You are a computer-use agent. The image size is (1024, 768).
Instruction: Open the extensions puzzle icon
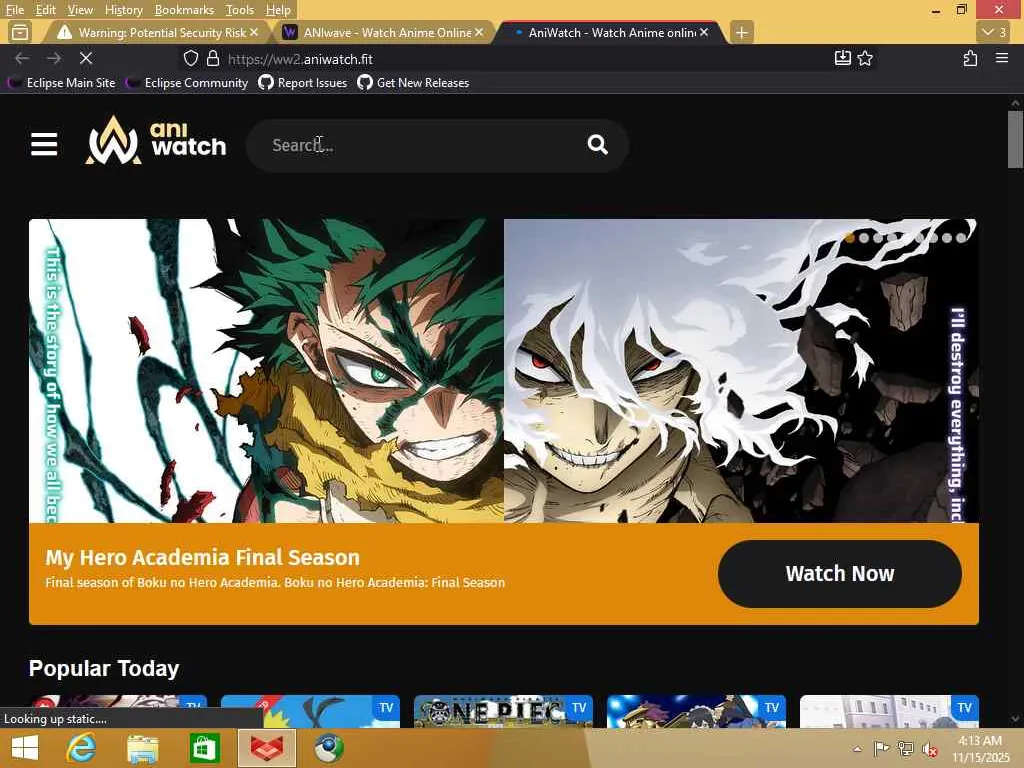970,58
